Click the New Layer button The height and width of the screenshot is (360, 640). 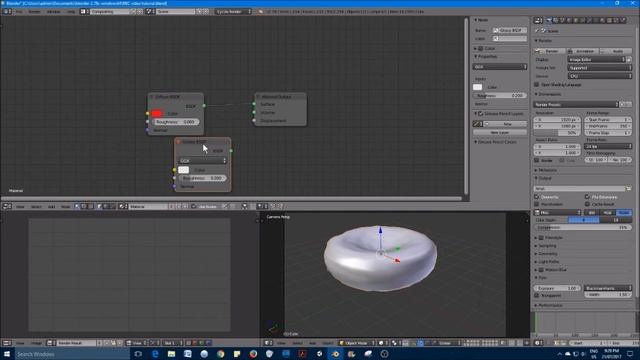point(500,132)
